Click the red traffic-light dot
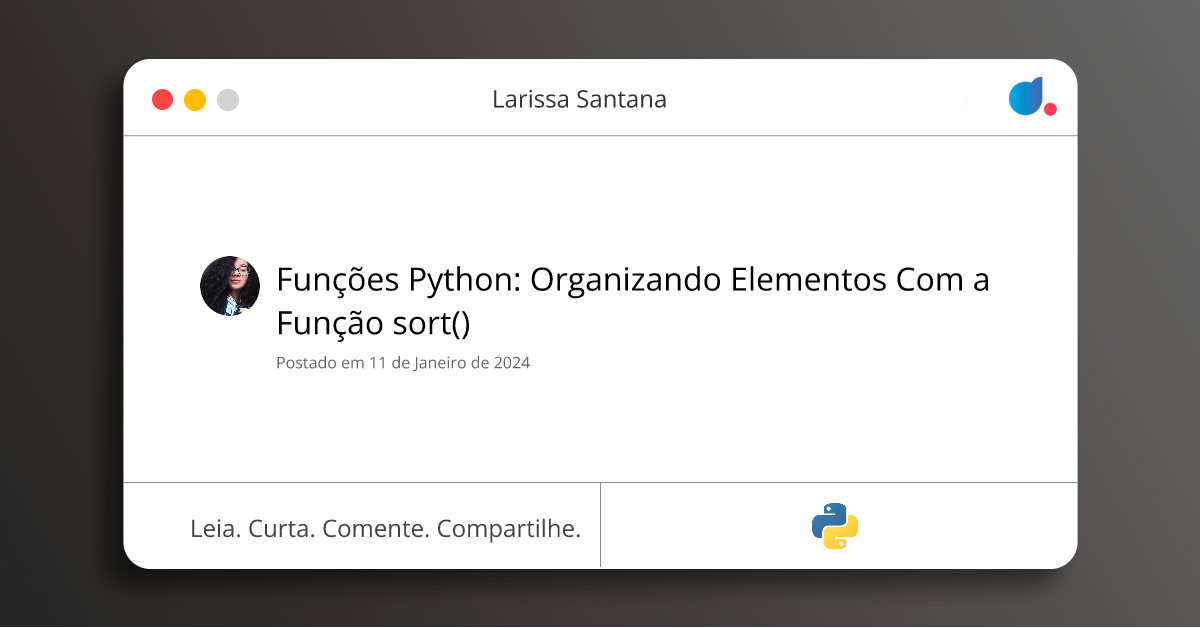This screenshot has height=628, width=1200. pos(162,99)
